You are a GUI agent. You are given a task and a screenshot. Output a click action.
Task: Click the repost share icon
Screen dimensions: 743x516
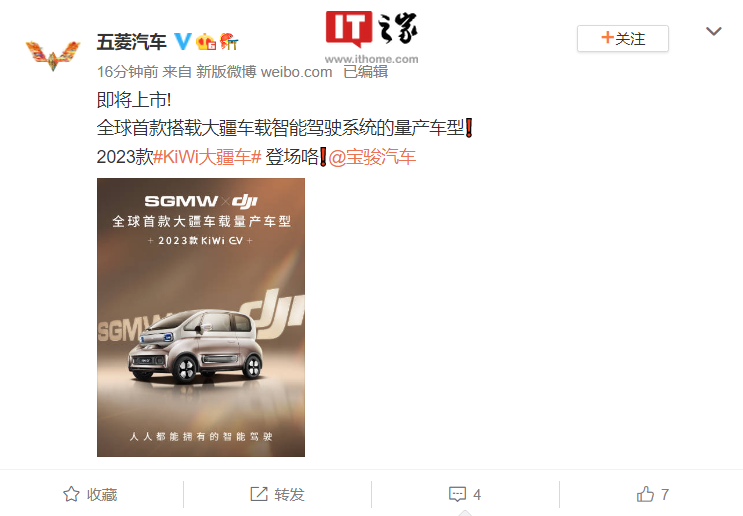259,494
